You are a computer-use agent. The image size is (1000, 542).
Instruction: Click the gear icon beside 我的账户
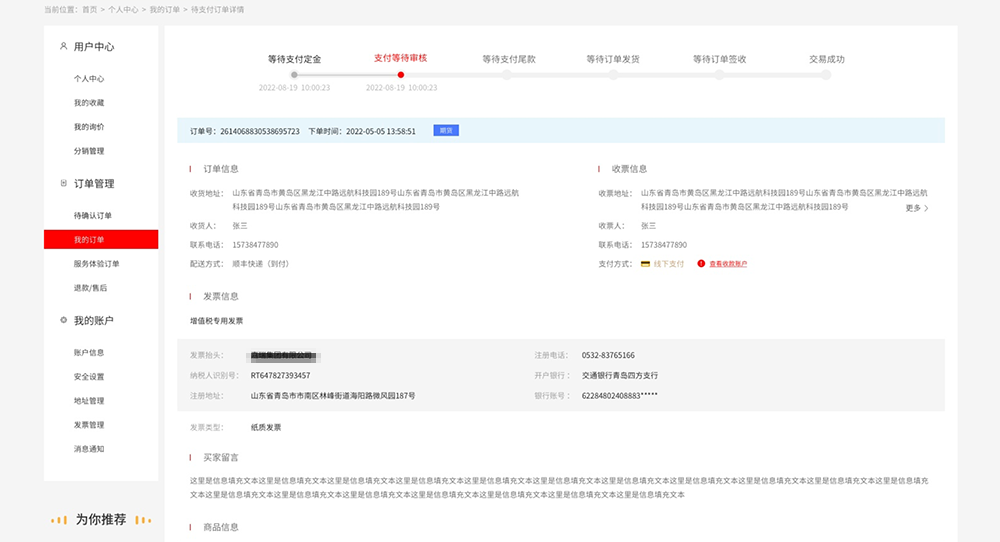pyautogui.click(x=63, y=320)
